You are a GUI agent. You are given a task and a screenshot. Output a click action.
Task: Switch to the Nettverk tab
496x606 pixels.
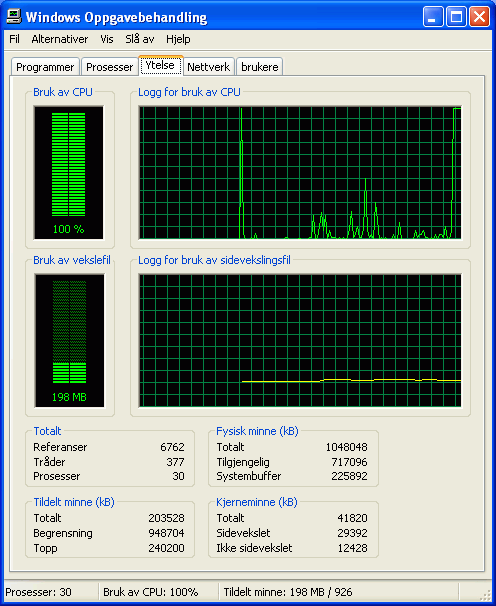pos(209,67)
